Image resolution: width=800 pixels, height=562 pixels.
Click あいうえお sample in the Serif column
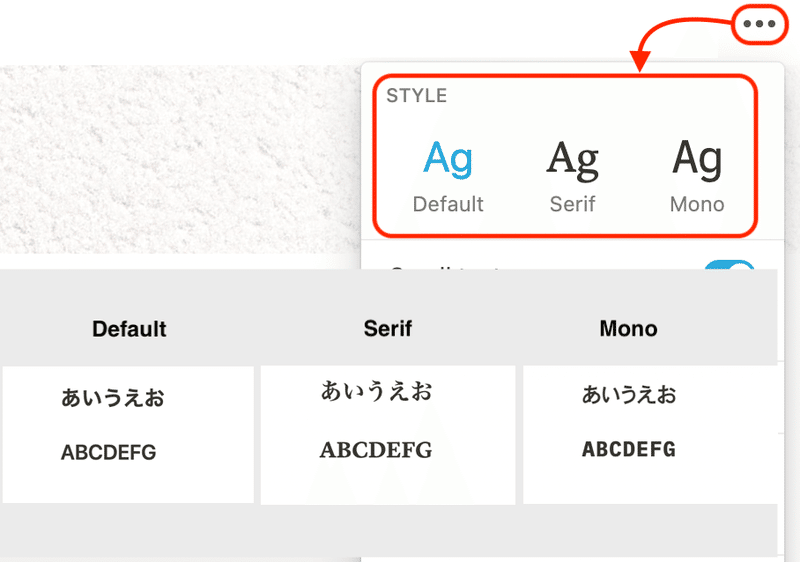click(376, 391)
